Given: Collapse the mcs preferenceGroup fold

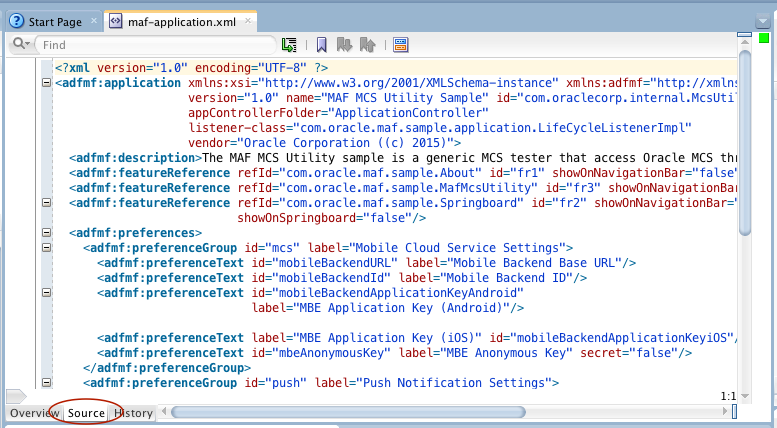Looking at the screenshot, I should (47, 248).
